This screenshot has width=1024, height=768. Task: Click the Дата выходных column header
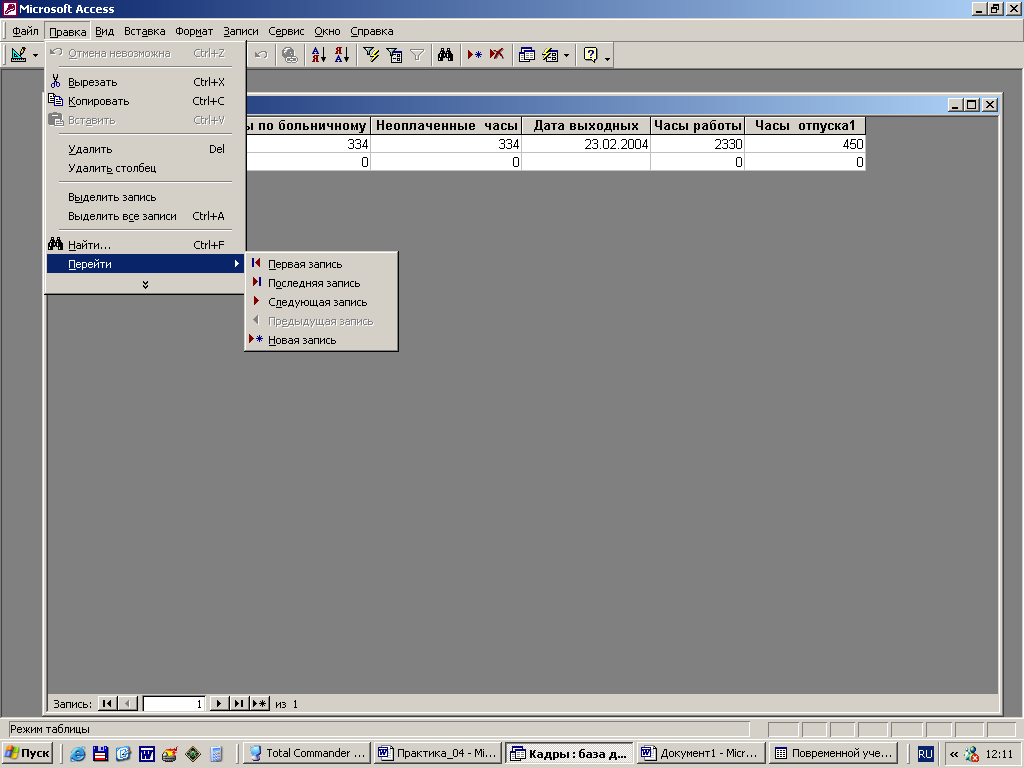(586, 125)
